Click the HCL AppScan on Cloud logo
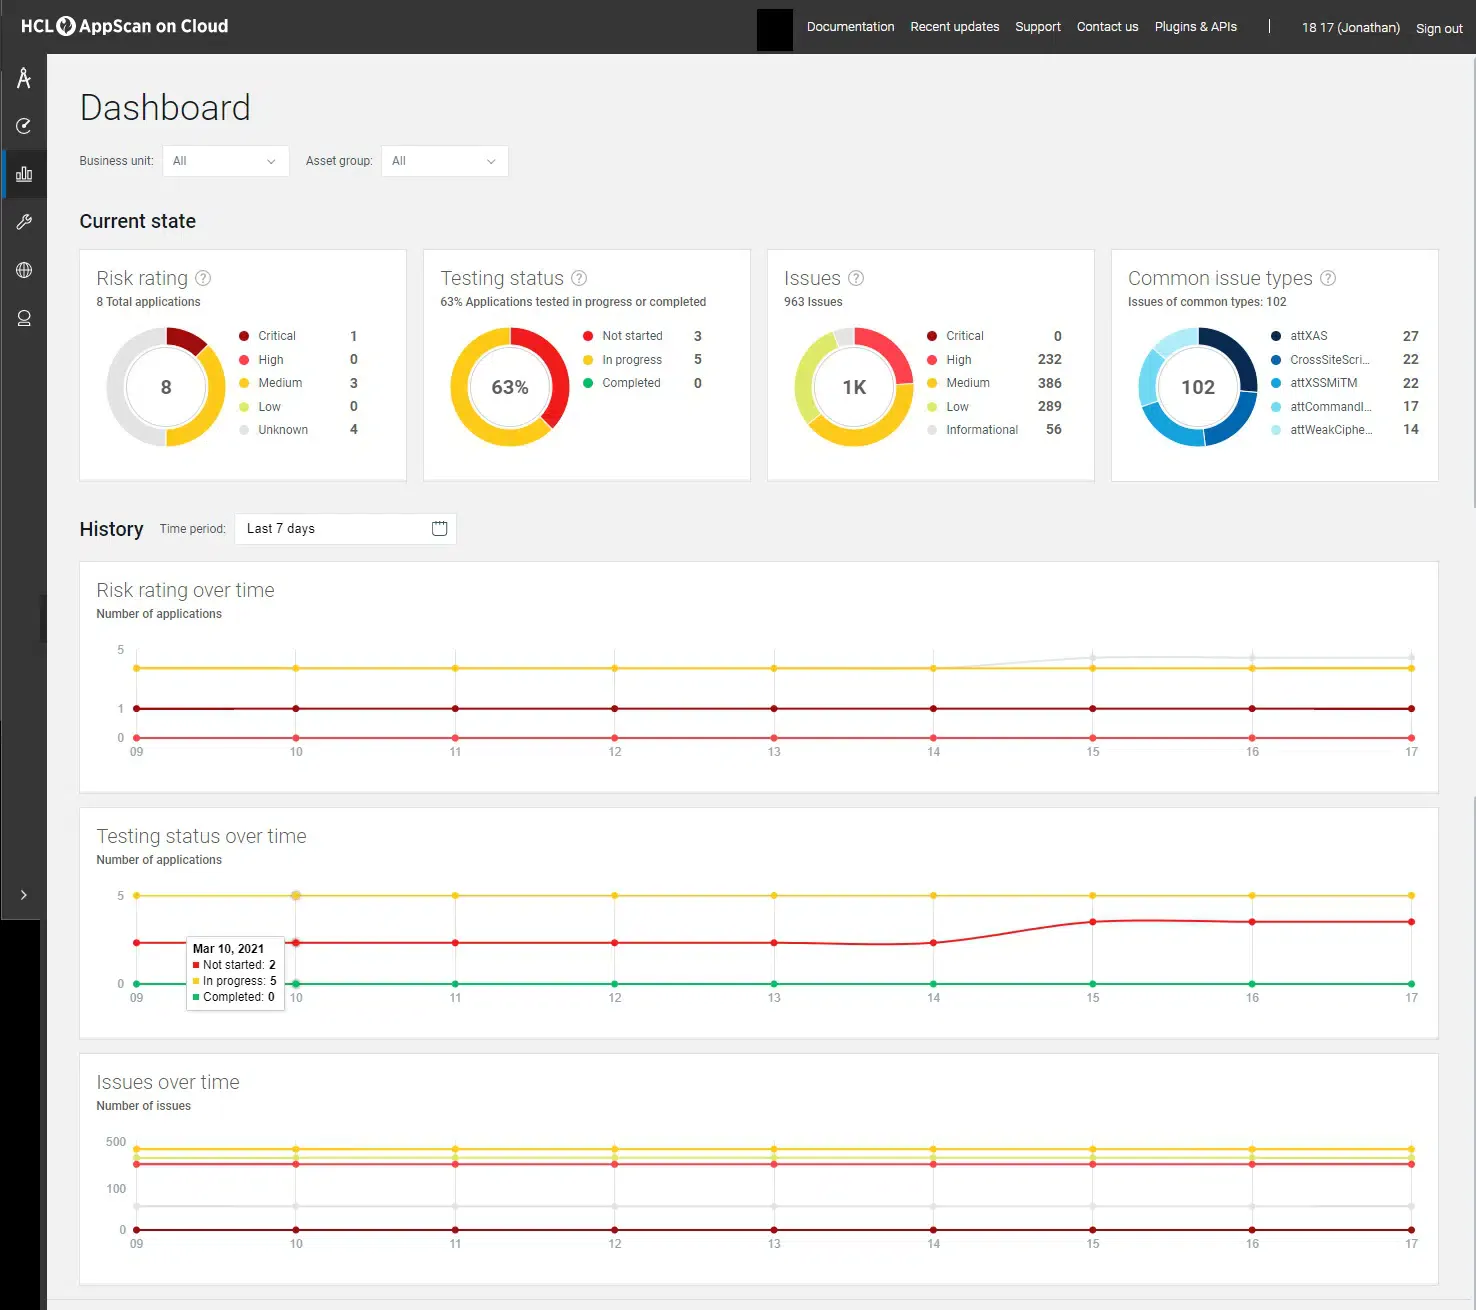This screenshot has height=1310, width=1476. tap(123, 26)
